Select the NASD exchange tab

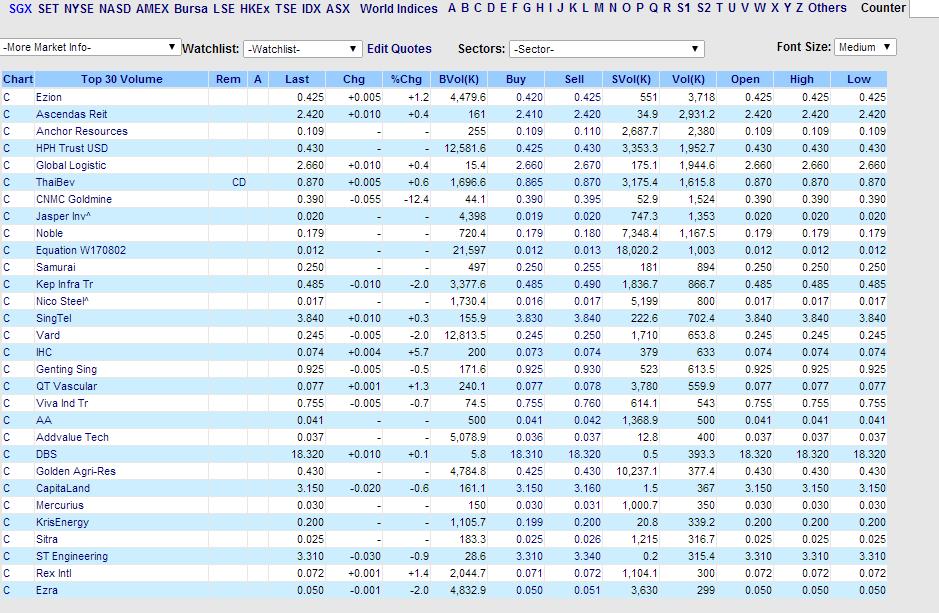point(115,8)
